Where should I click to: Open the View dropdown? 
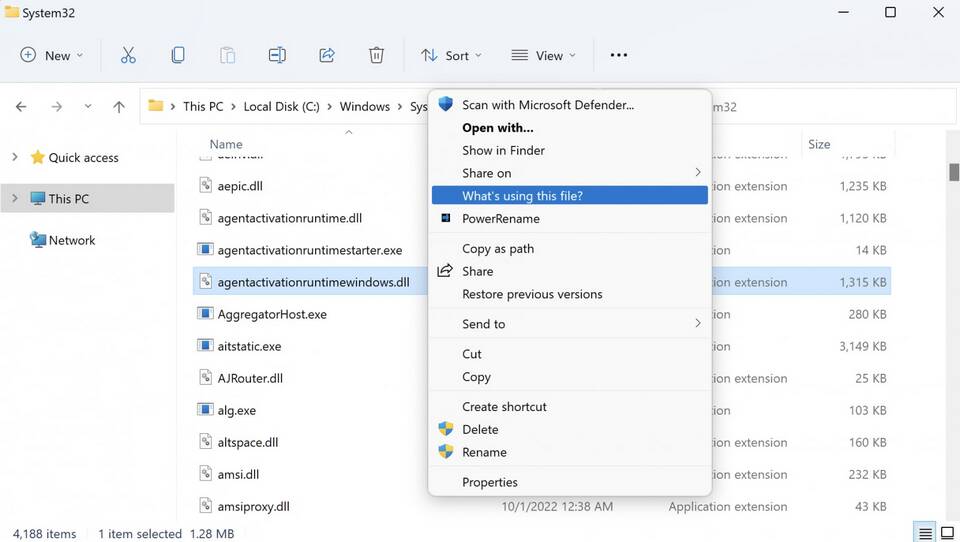click(x=543, y=55)
